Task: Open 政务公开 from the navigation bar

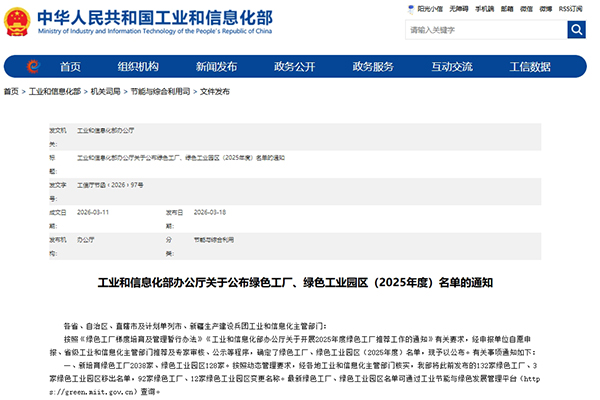Action: click(294, 67)
